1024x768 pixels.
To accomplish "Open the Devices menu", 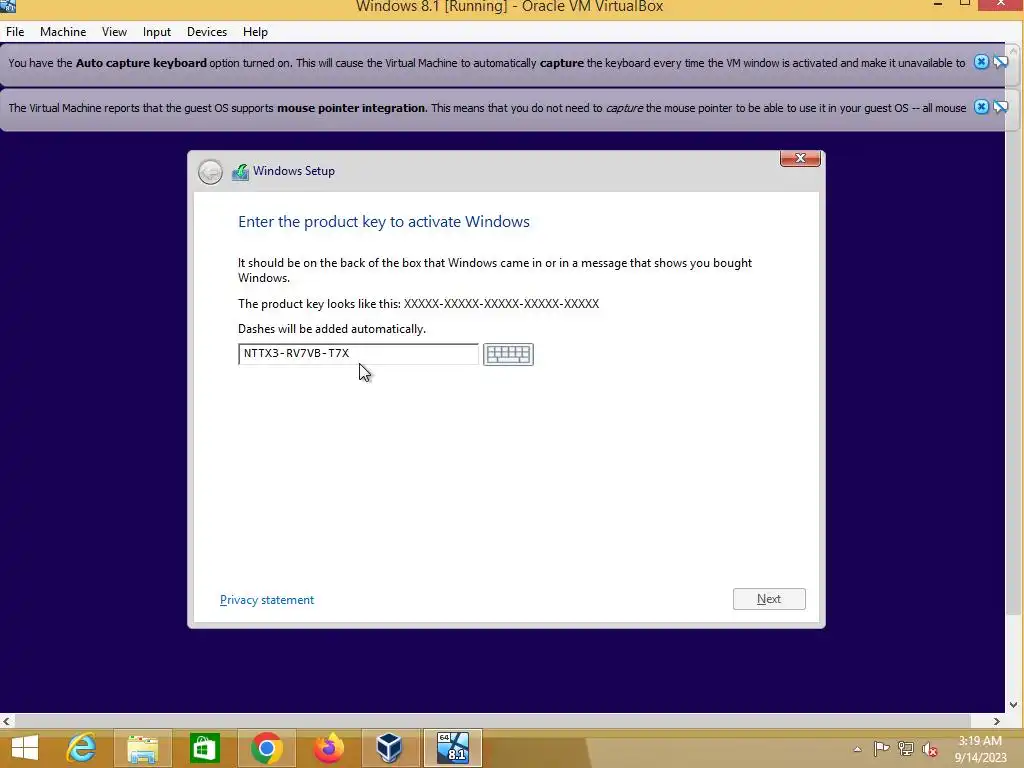I will point(207,31).
